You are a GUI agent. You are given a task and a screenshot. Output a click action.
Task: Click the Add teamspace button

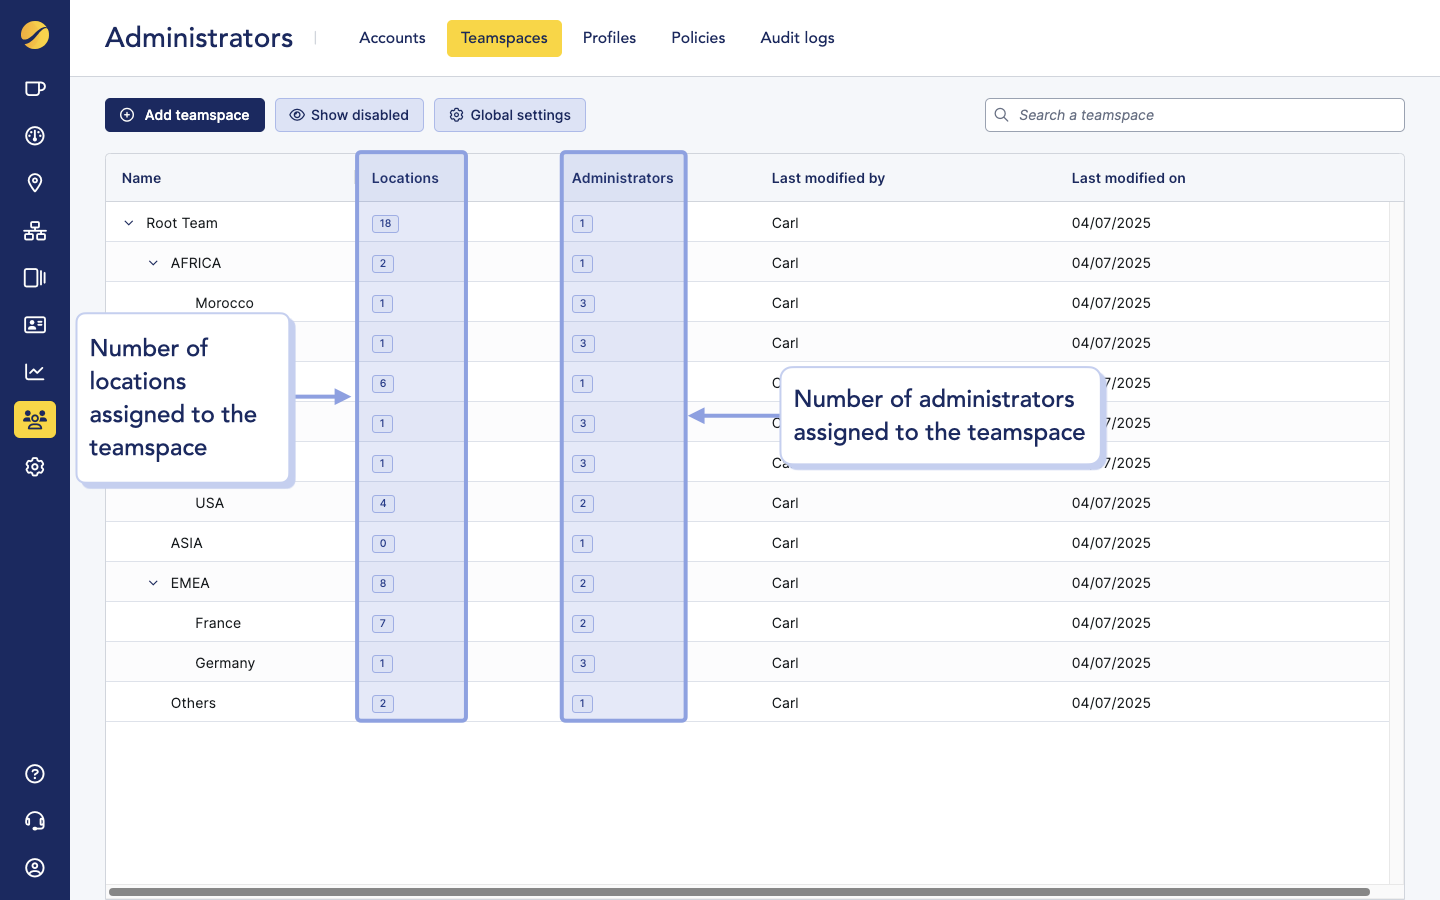point(185,115)
